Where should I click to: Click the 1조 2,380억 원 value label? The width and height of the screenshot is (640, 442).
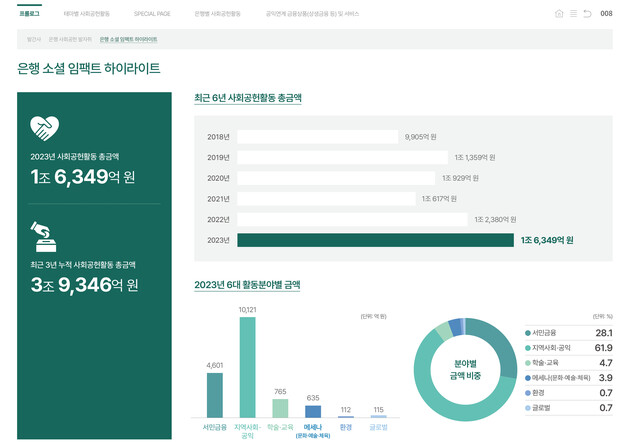coord(495,220)
